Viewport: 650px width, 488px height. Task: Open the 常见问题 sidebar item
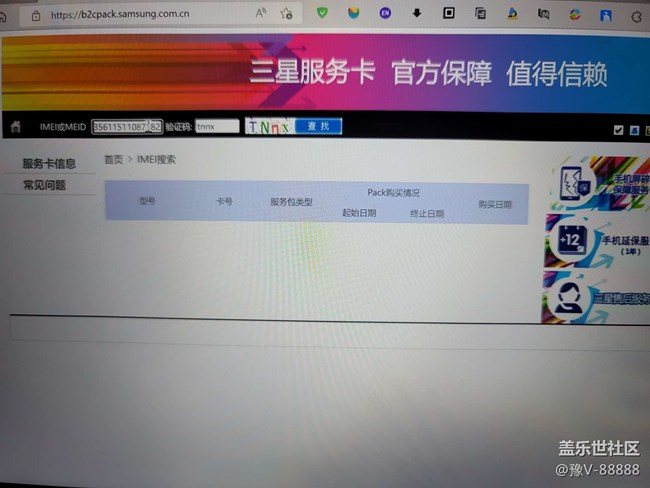point(45,185)
